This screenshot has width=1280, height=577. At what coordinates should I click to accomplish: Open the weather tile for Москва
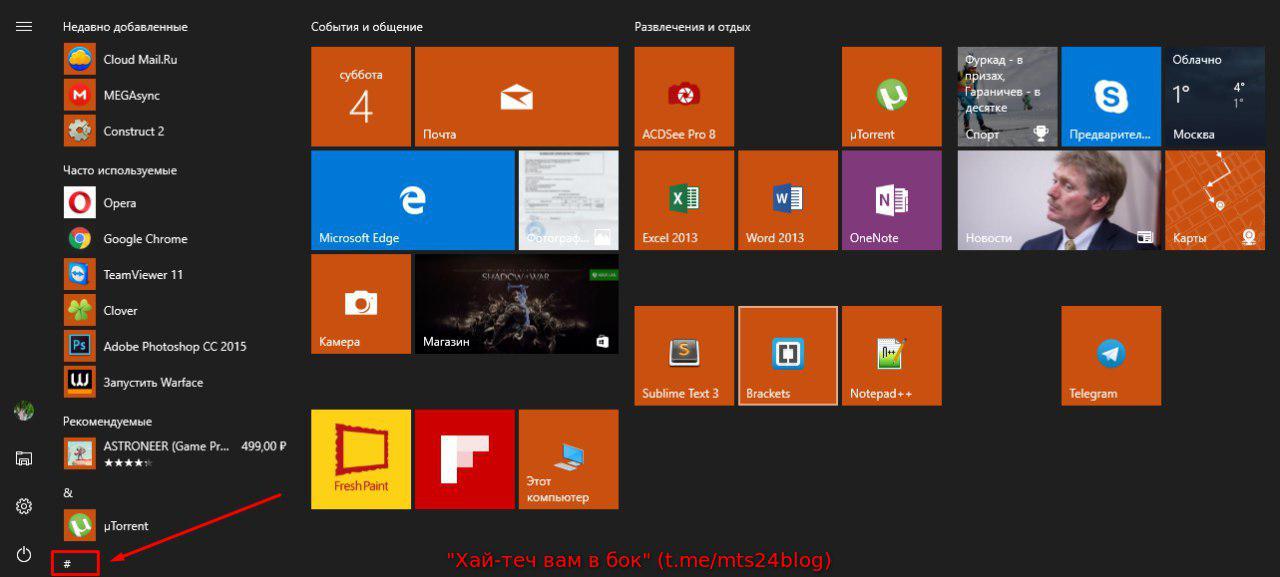[1215, 97]
